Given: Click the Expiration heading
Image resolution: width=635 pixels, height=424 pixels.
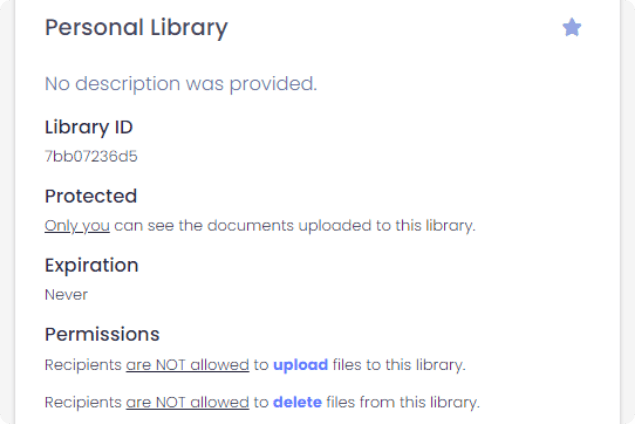Looking at the screenshot, I should click(x=91, y=265).
